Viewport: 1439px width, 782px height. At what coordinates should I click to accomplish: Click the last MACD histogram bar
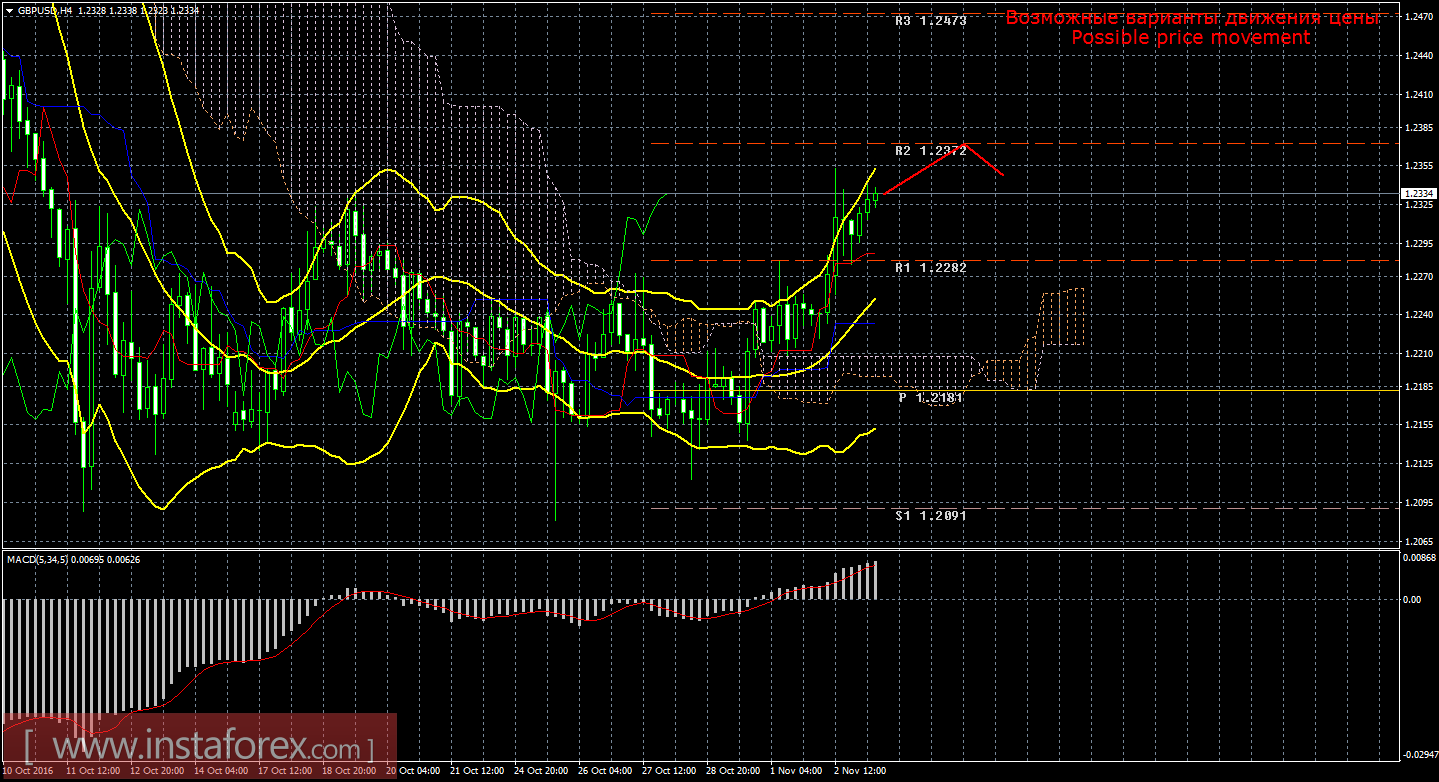875,581
